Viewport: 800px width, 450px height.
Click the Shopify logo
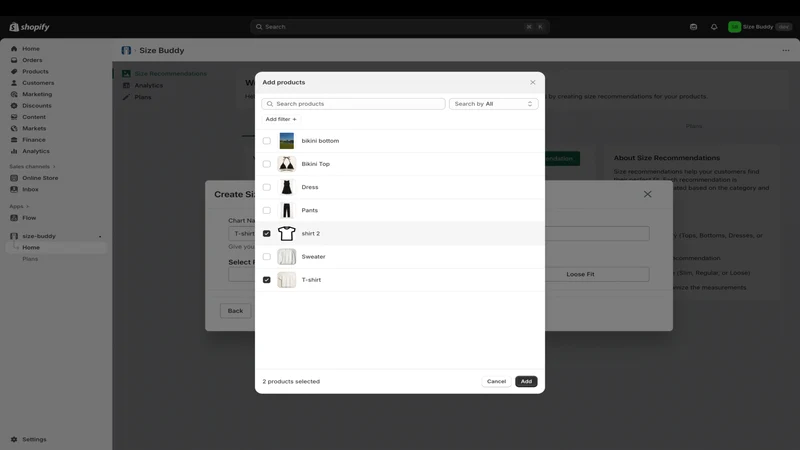[x=29, y=27]
